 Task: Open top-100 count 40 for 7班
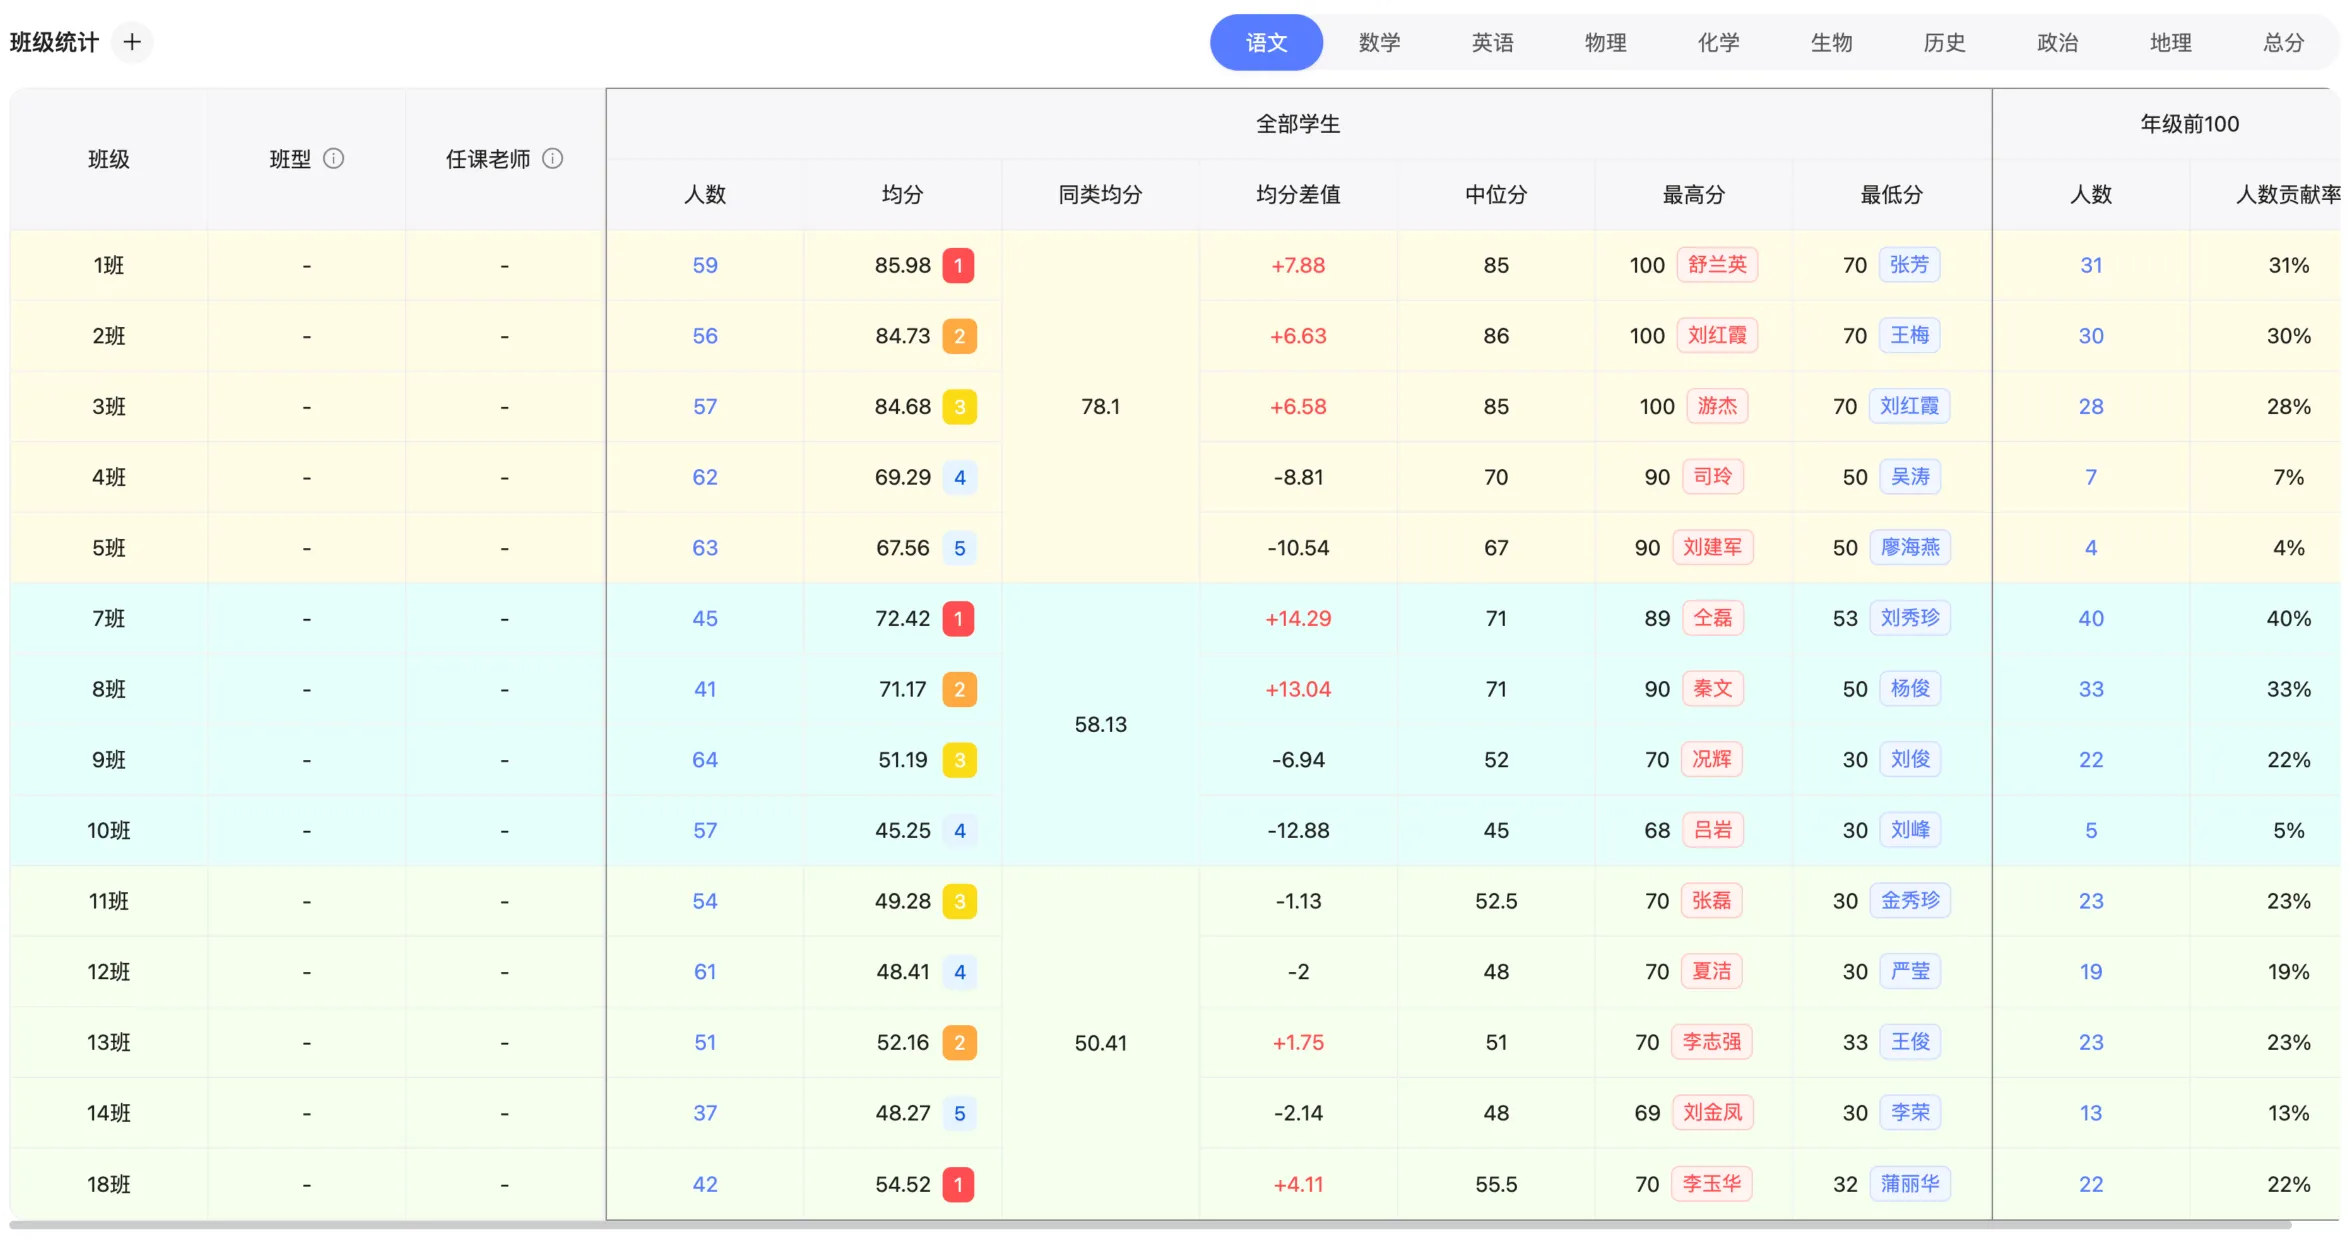pyautogui.click(x=2090, y=618)
